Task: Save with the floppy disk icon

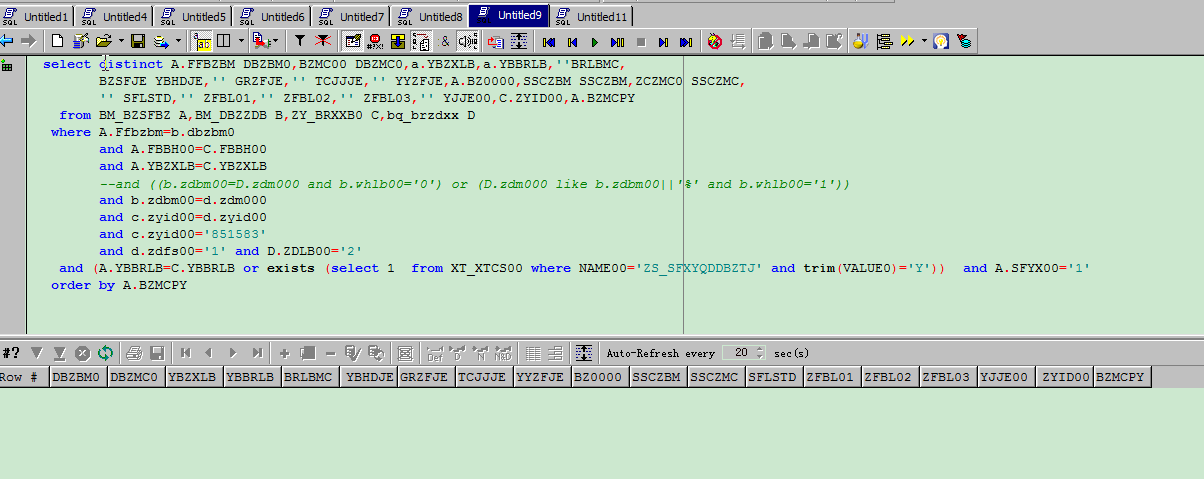Action: point(138,41)
